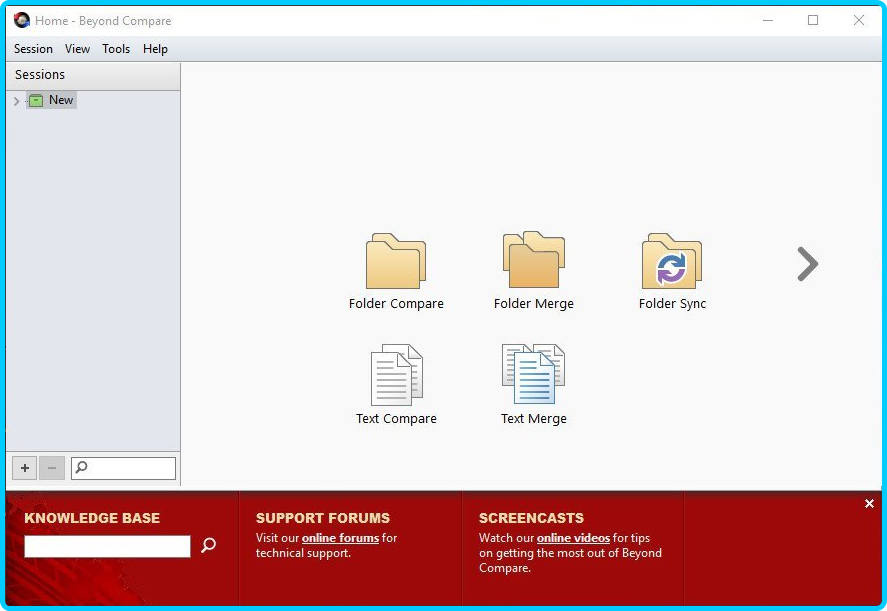The width and height of the screenshot is (887, 611).
Task: Show next page of session types
Action: (807, 264)
